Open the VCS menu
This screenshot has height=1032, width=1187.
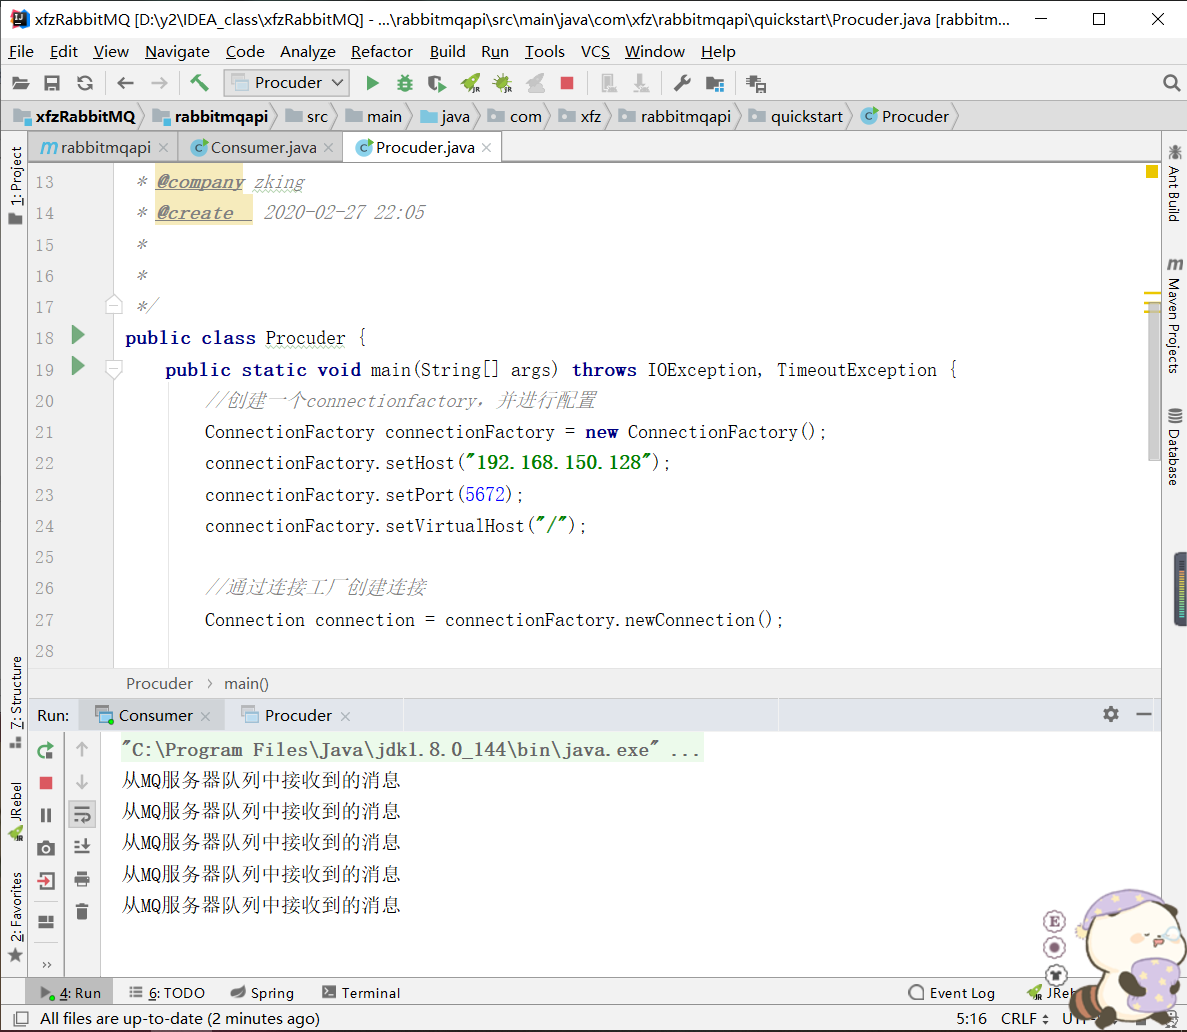(x=595, y=51)
